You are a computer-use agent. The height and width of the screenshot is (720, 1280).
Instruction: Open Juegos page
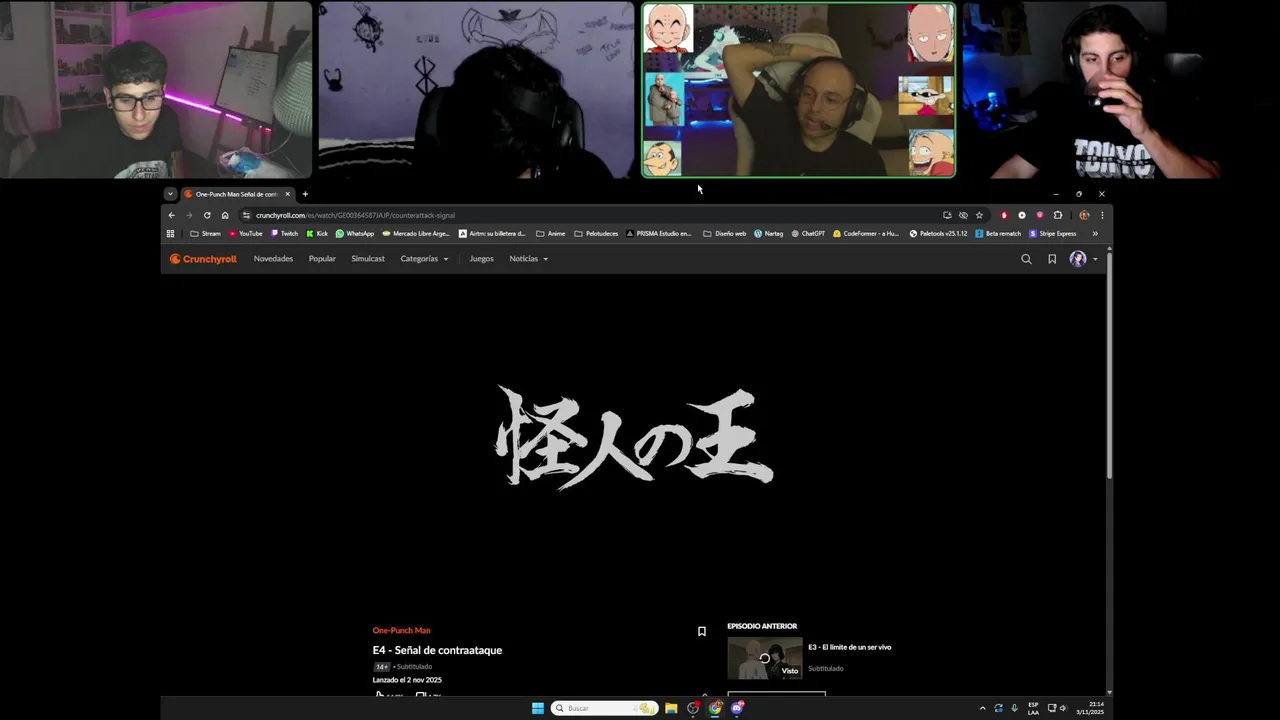(x=481, y=259)
